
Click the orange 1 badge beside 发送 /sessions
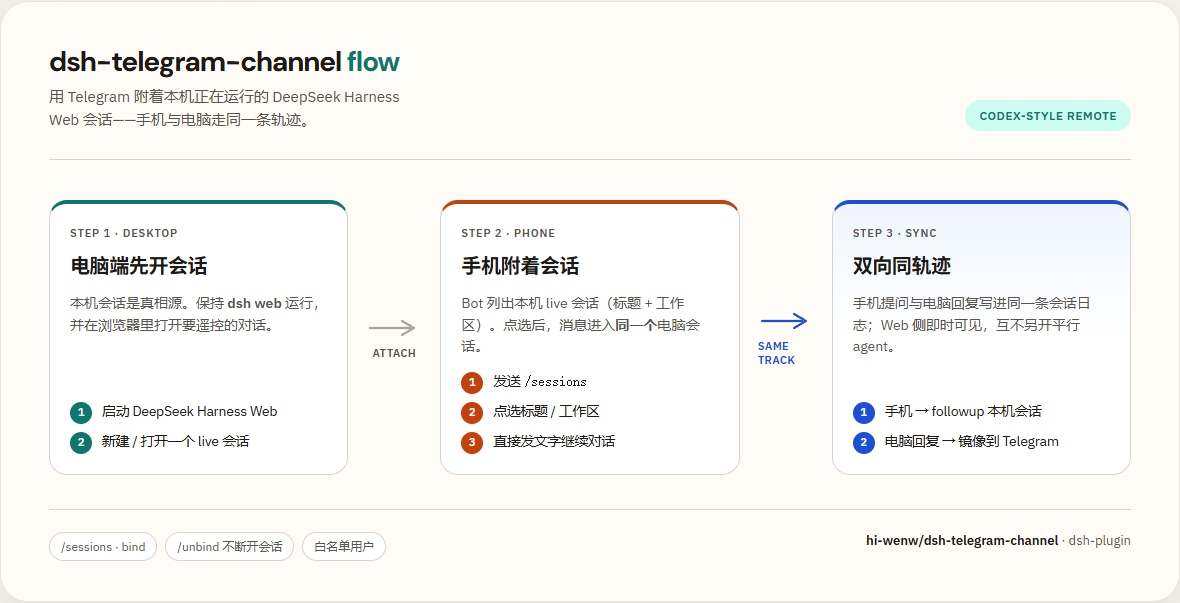coord(472,382)
